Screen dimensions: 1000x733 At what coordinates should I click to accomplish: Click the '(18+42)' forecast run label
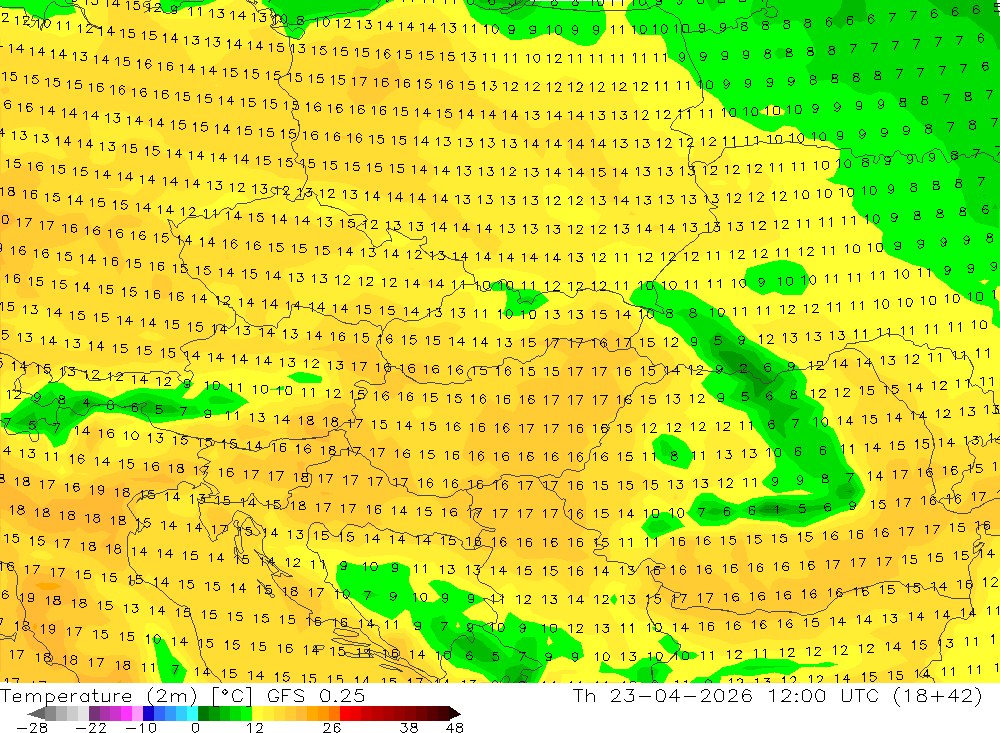coord(938,695)
